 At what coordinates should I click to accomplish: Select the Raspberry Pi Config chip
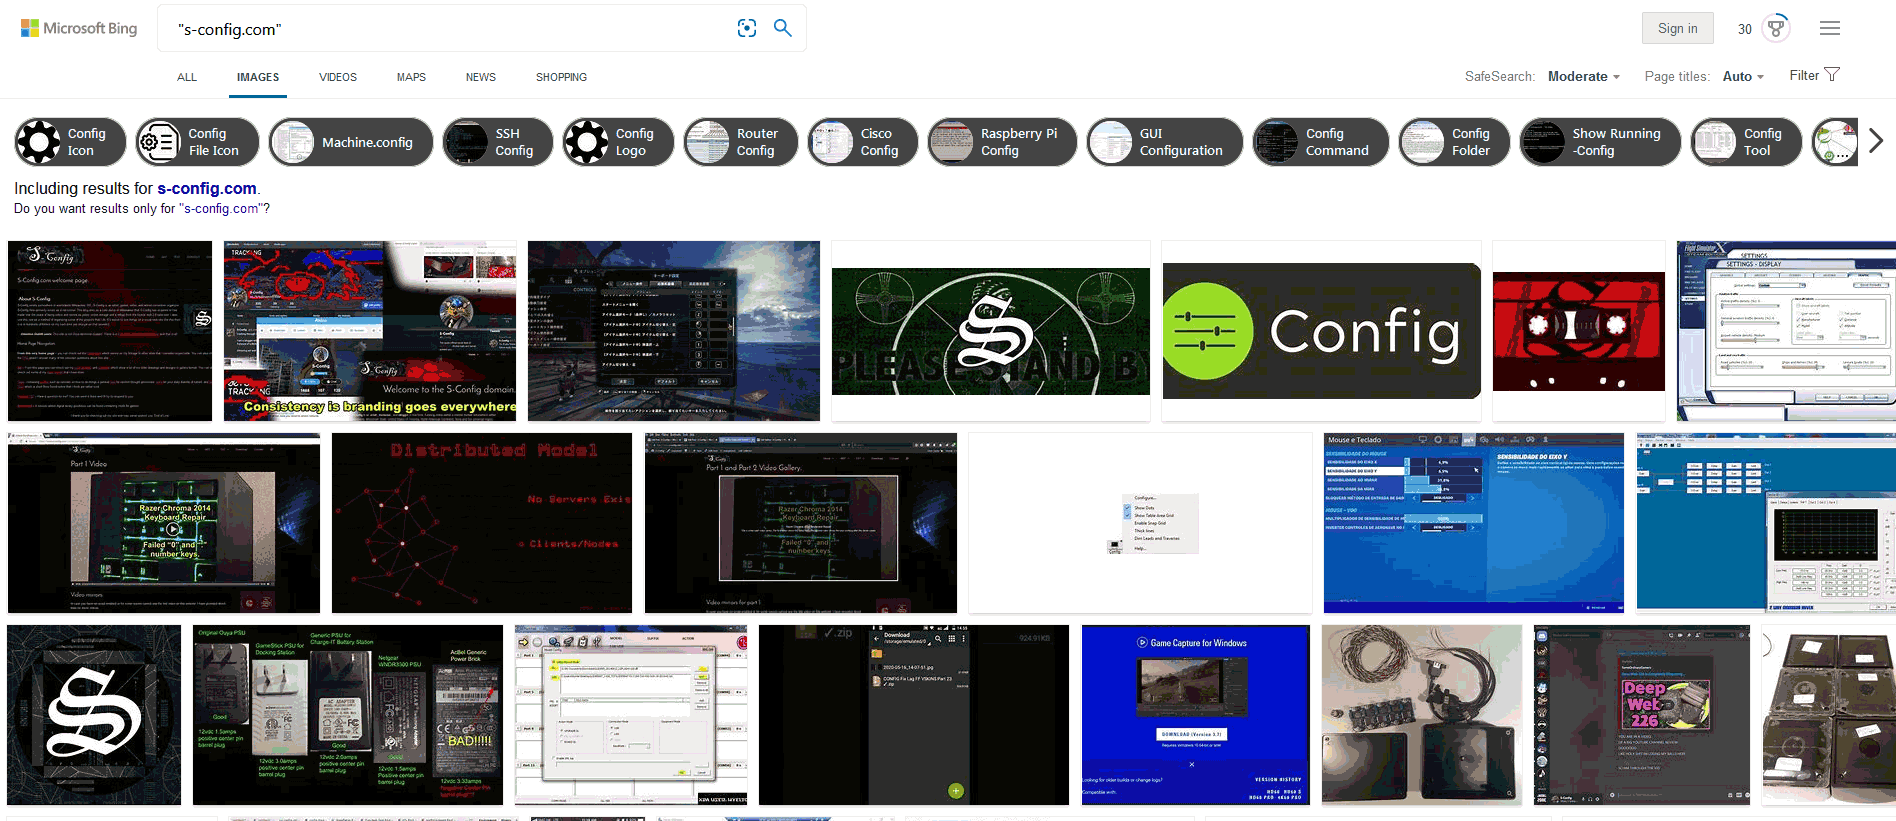(1002, 142)
